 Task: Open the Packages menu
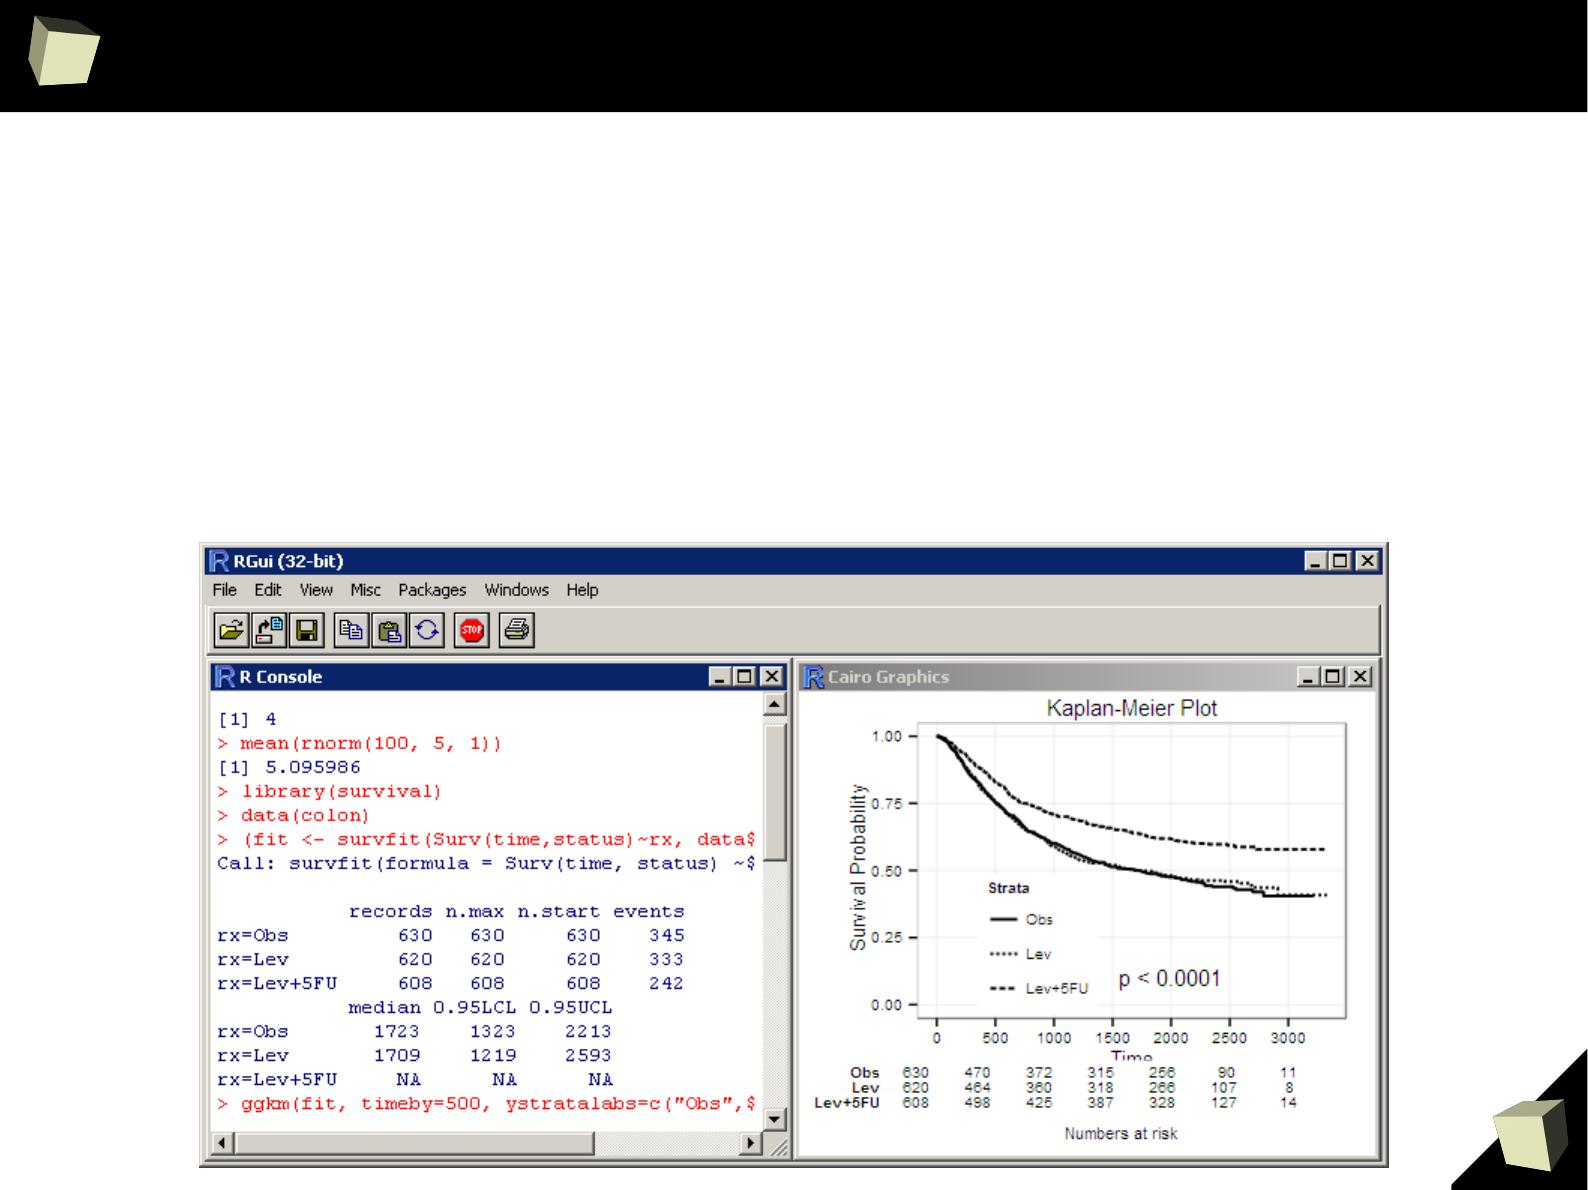432,590
